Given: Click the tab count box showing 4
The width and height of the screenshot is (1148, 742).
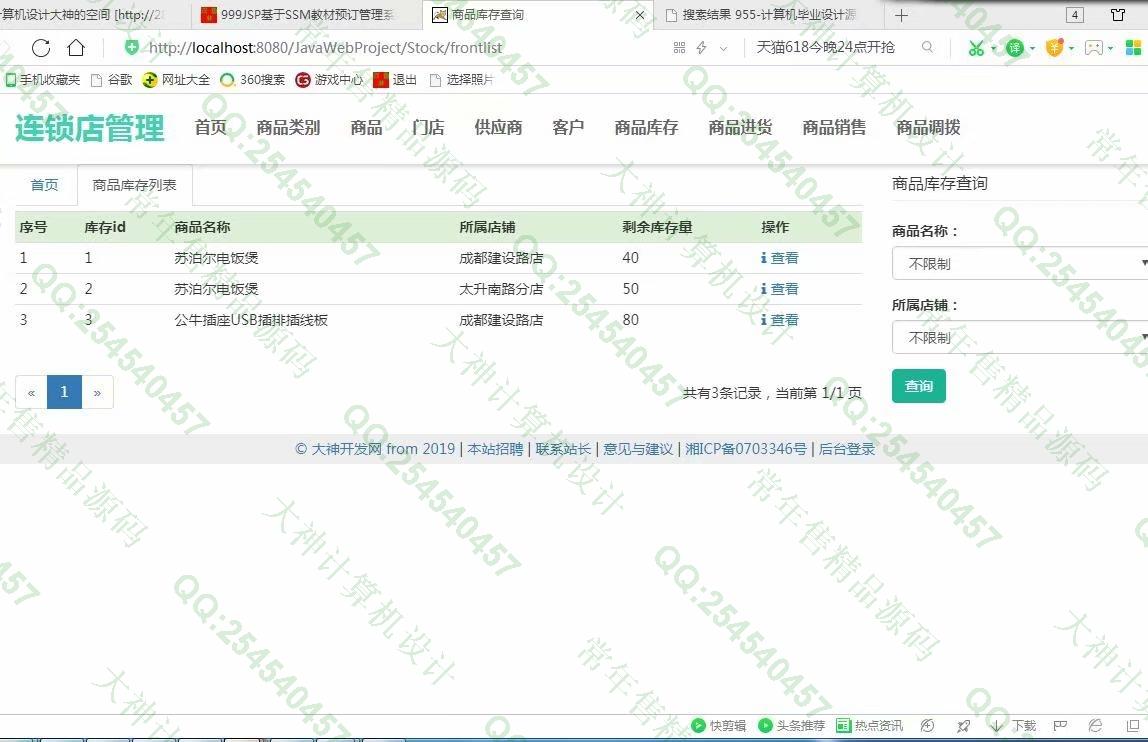Looking at the screenshot, I should point(1075,15).
